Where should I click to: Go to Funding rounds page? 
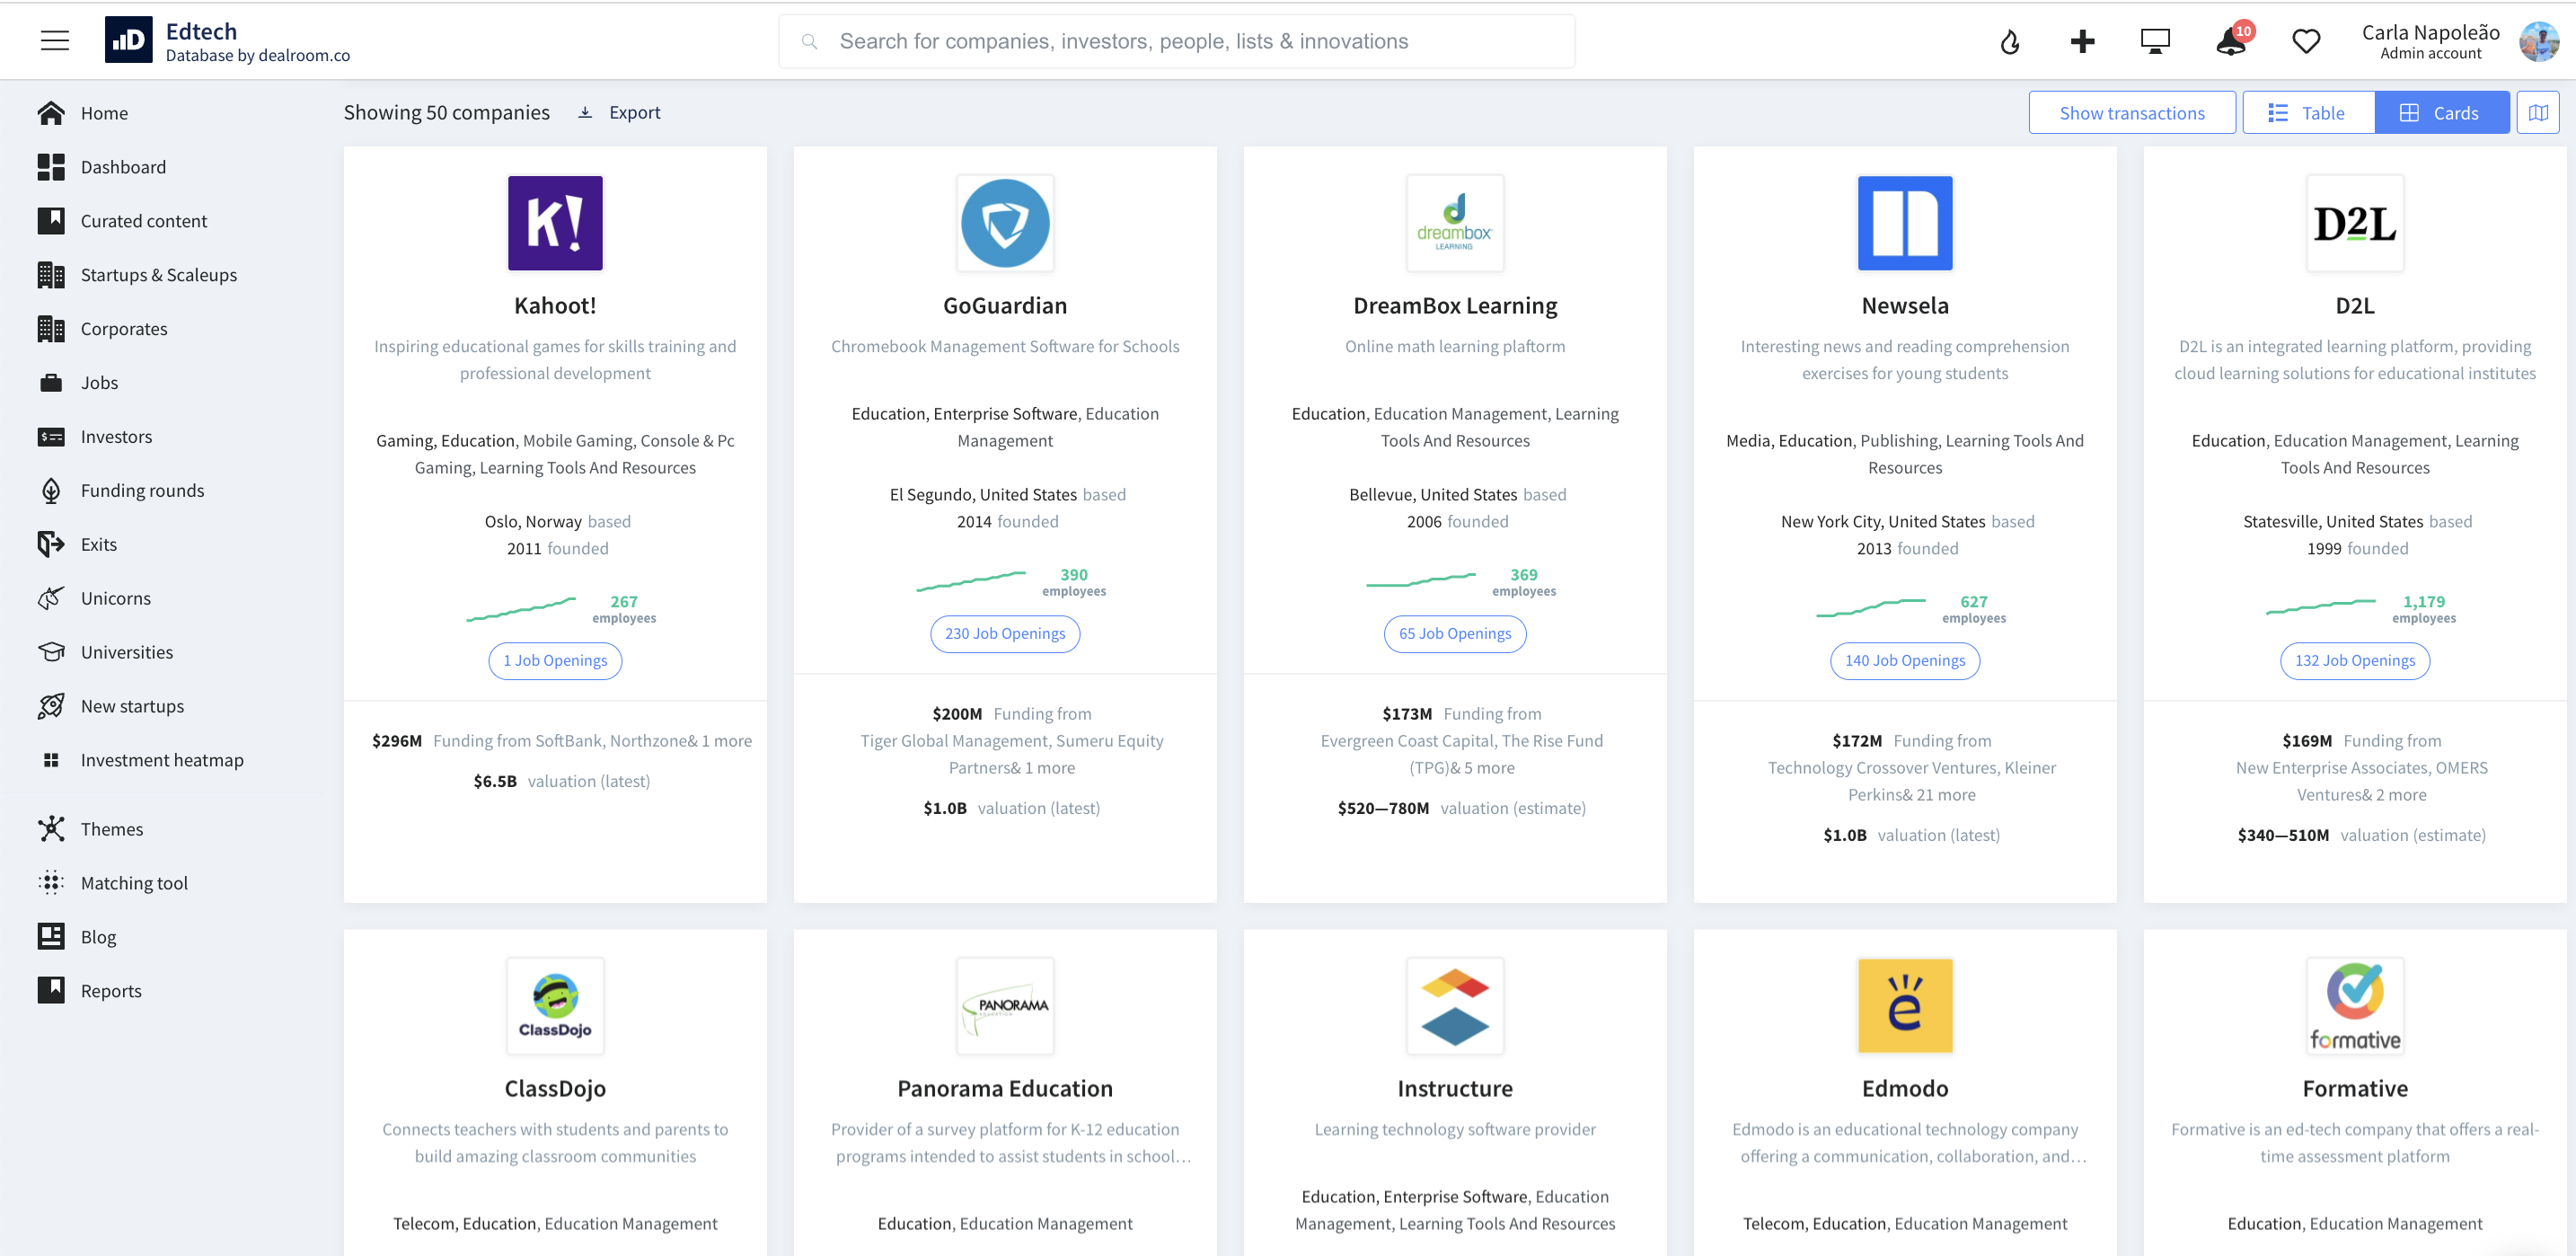pos(142,490)
